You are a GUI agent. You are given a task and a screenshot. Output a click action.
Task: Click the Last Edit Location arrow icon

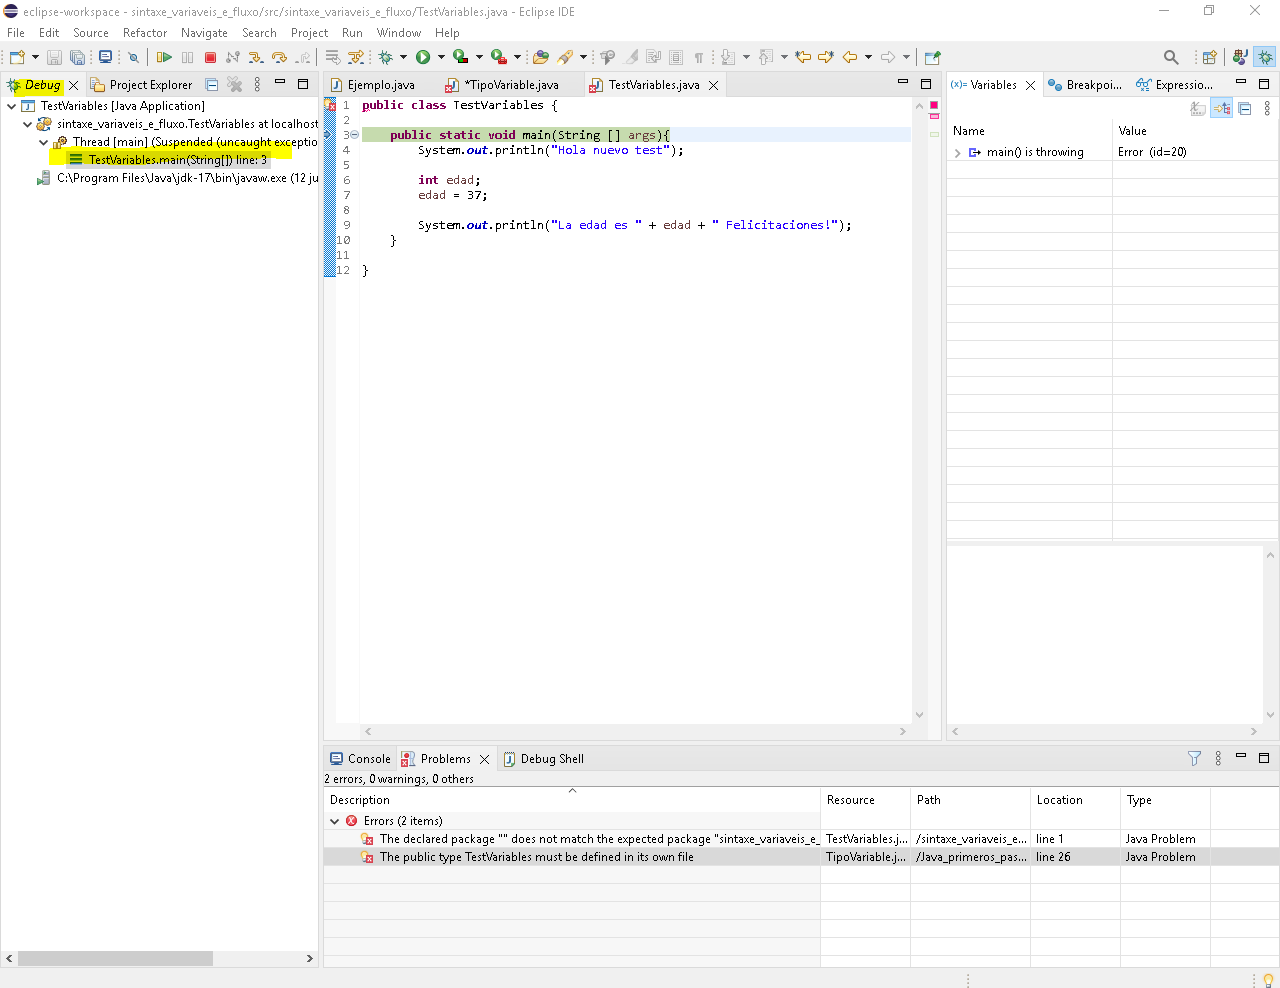(x=802, y=57)
